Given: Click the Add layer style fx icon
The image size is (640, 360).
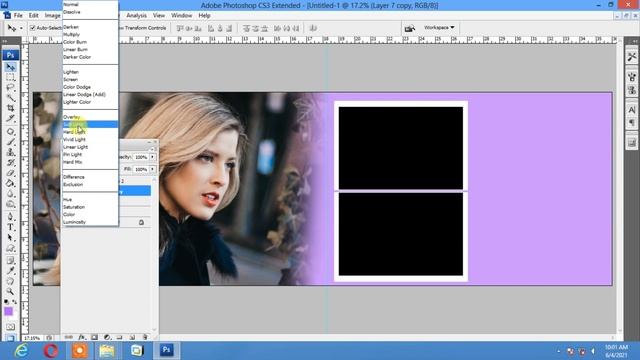Looking at the screenshot, I should point(82,337).
